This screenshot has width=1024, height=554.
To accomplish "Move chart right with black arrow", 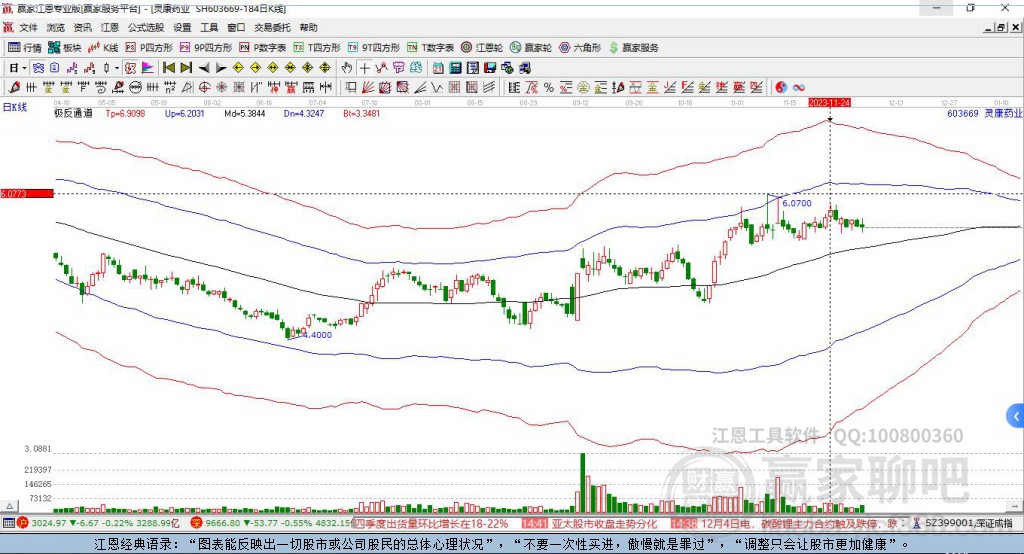I will [x=221, y=68].
